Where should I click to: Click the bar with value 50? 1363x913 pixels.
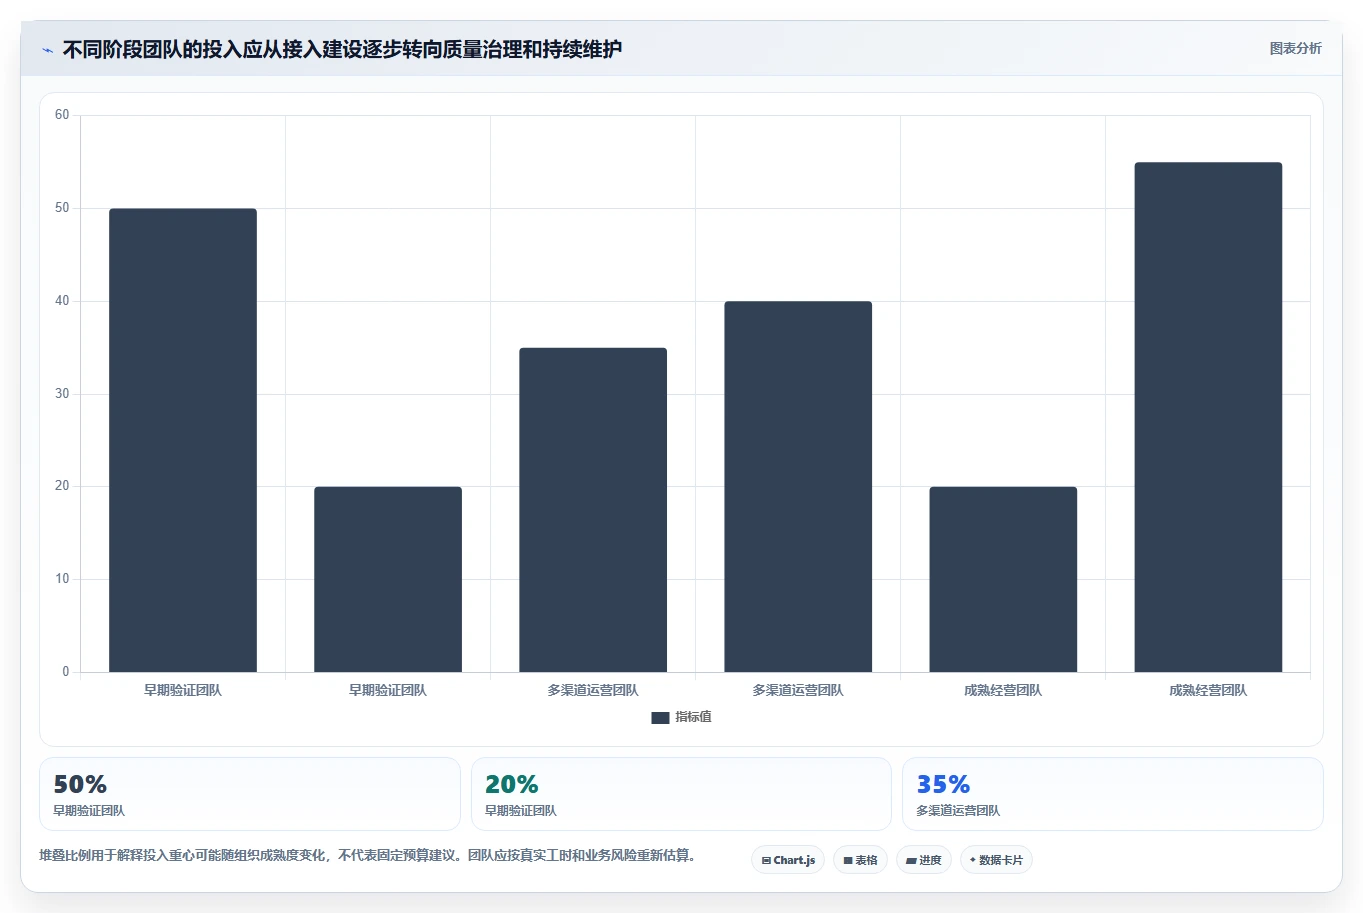(183, 440)
